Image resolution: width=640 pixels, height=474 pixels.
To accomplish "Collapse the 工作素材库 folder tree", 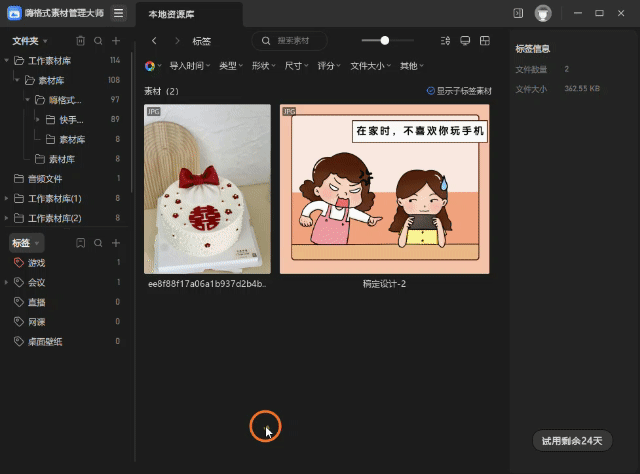I will 6,60.
